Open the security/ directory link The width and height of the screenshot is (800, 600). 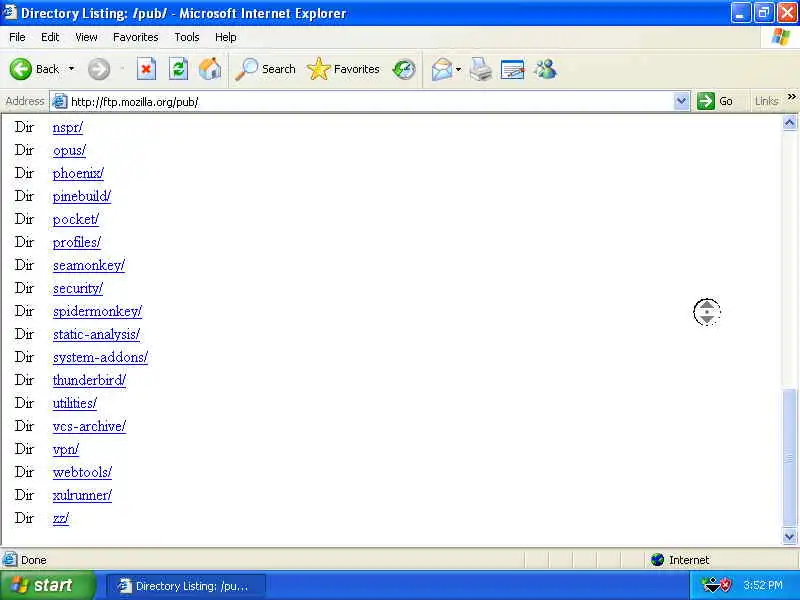pyautogui.click(x=78, y=288)
